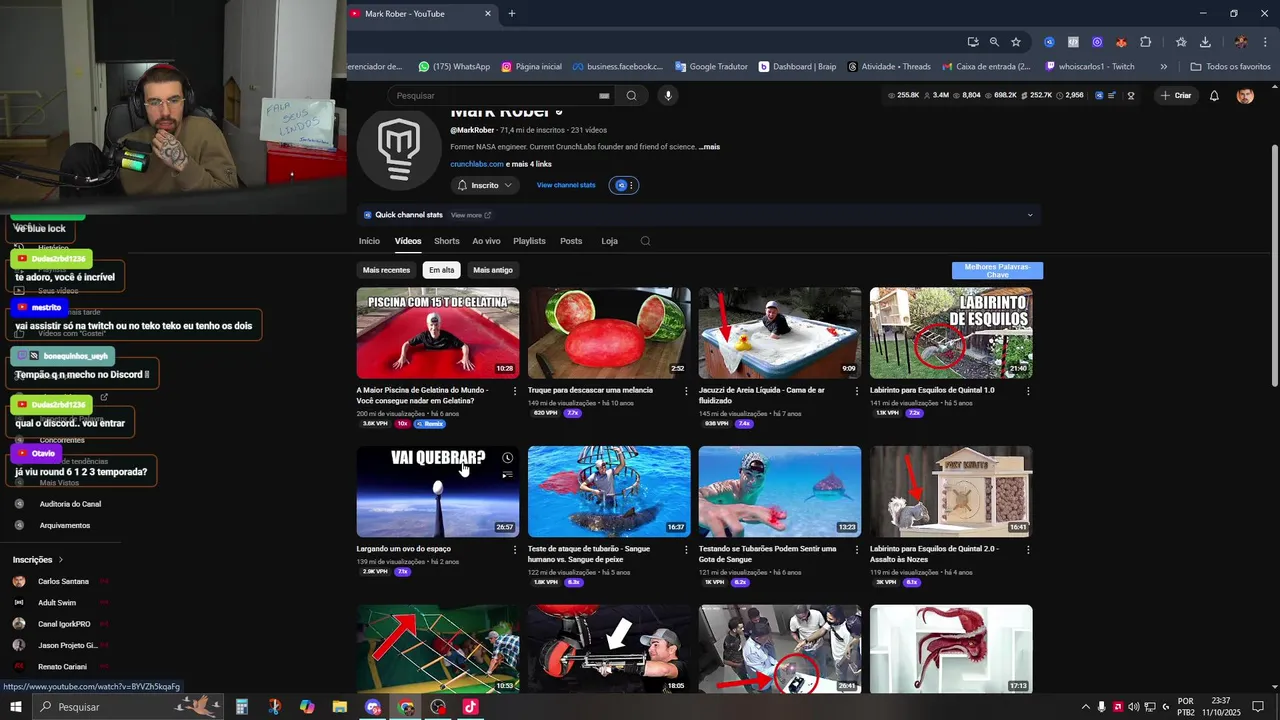The width and height of the screenshot is (1280, 720).
Task: Search within channel using magnifier icon
Action: [x=645, y=241]
